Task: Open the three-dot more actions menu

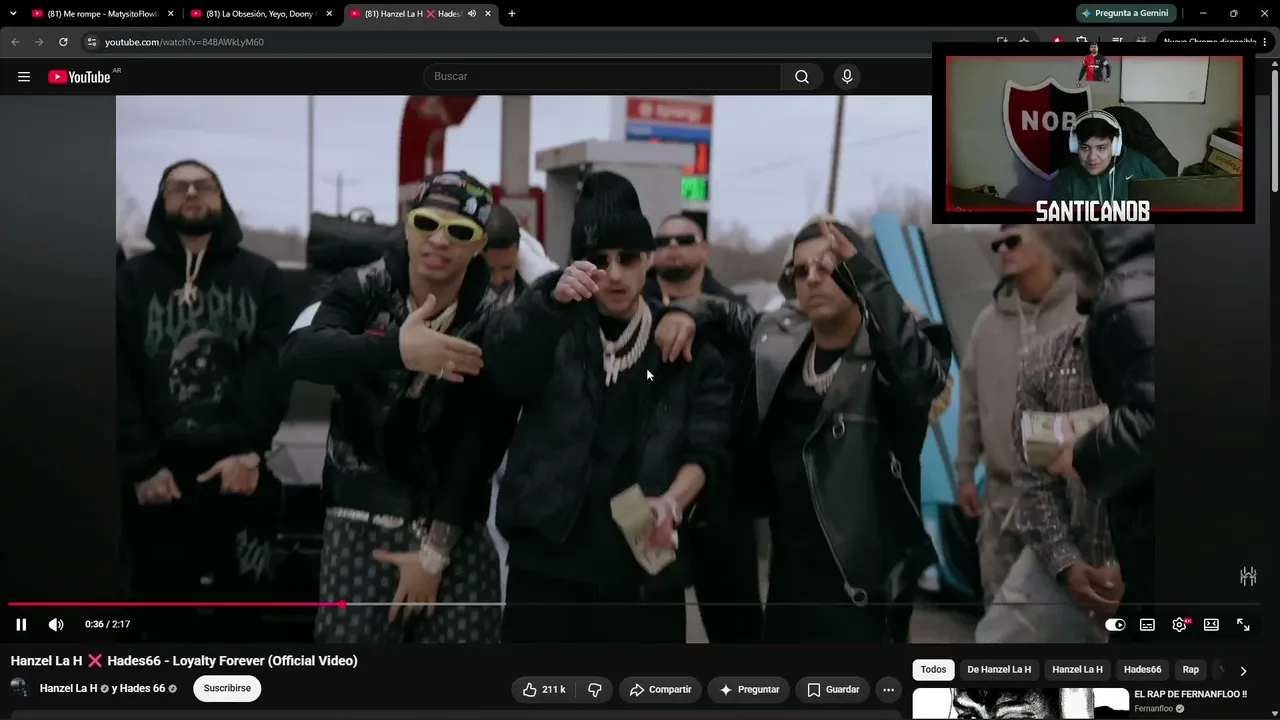Action: click(x=888, y=689)
